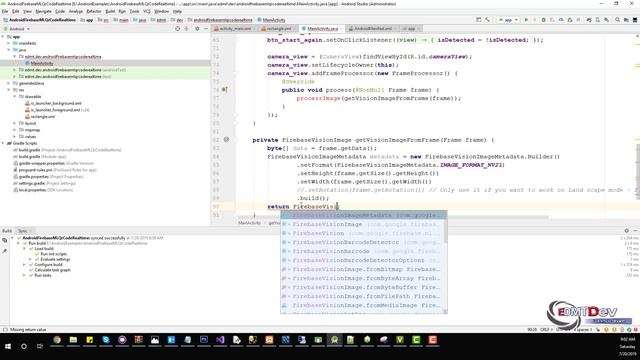Select rectangle.xml in the project tree
640x360 pixels.
coord(43,117)
